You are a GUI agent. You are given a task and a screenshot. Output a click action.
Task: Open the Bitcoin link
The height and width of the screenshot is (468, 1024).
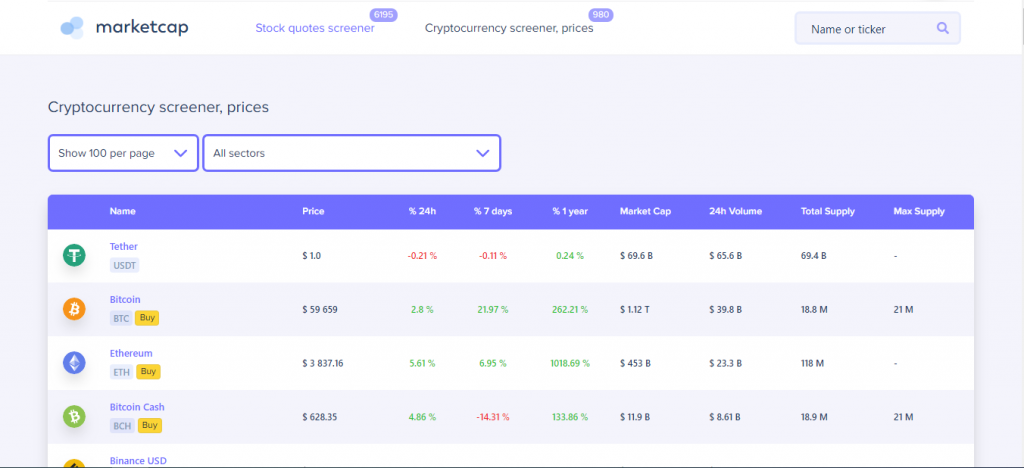(125, 300)
